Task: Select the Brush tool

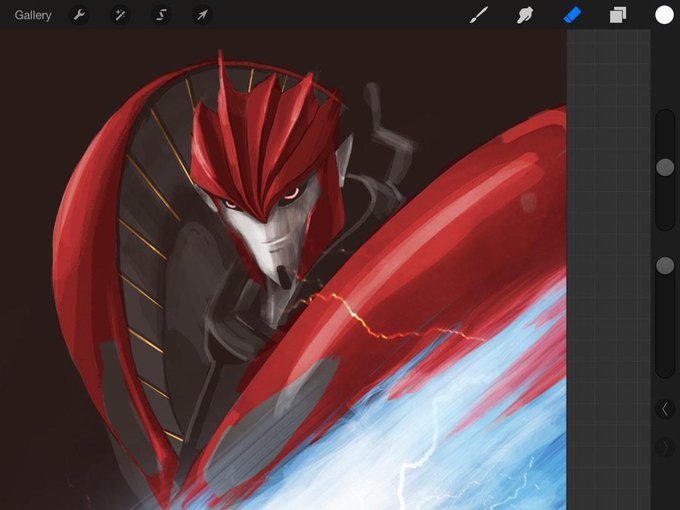Action: [479, 15]
